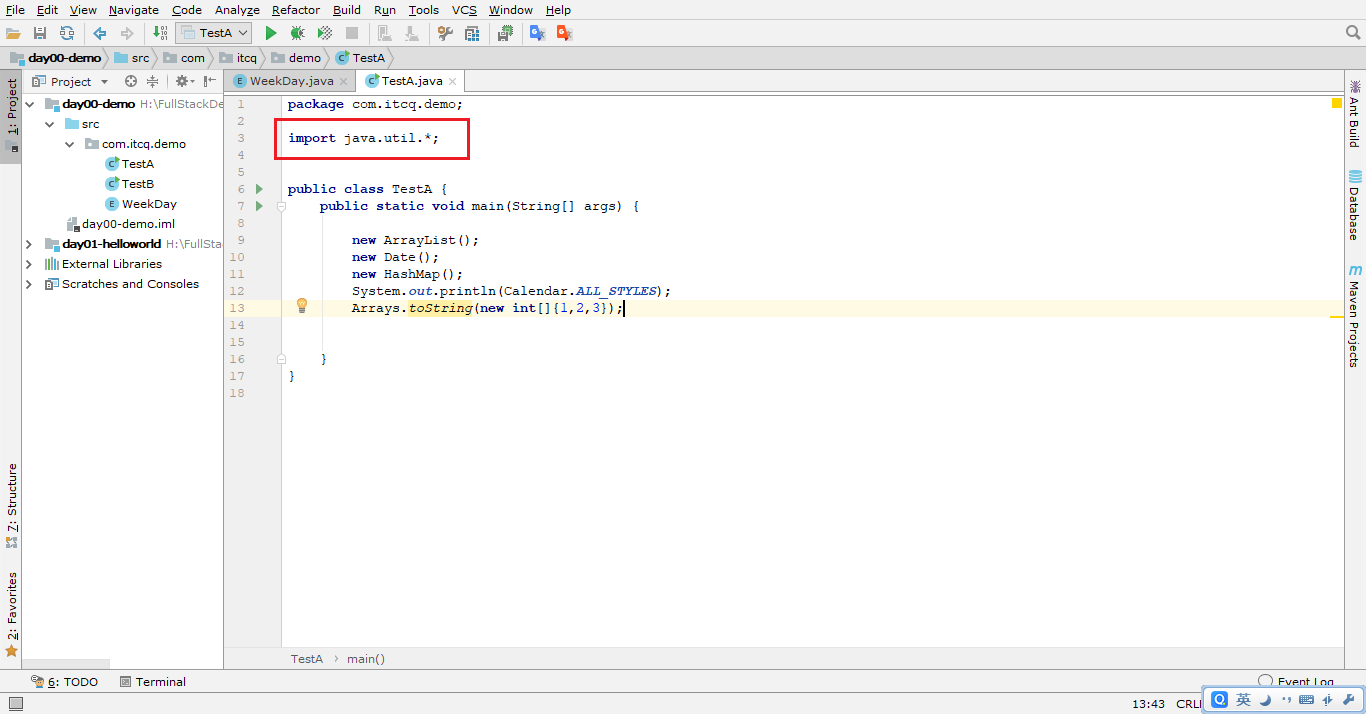
Task: Open the TestA run configuration dropdown
Action: pos(213,33)
